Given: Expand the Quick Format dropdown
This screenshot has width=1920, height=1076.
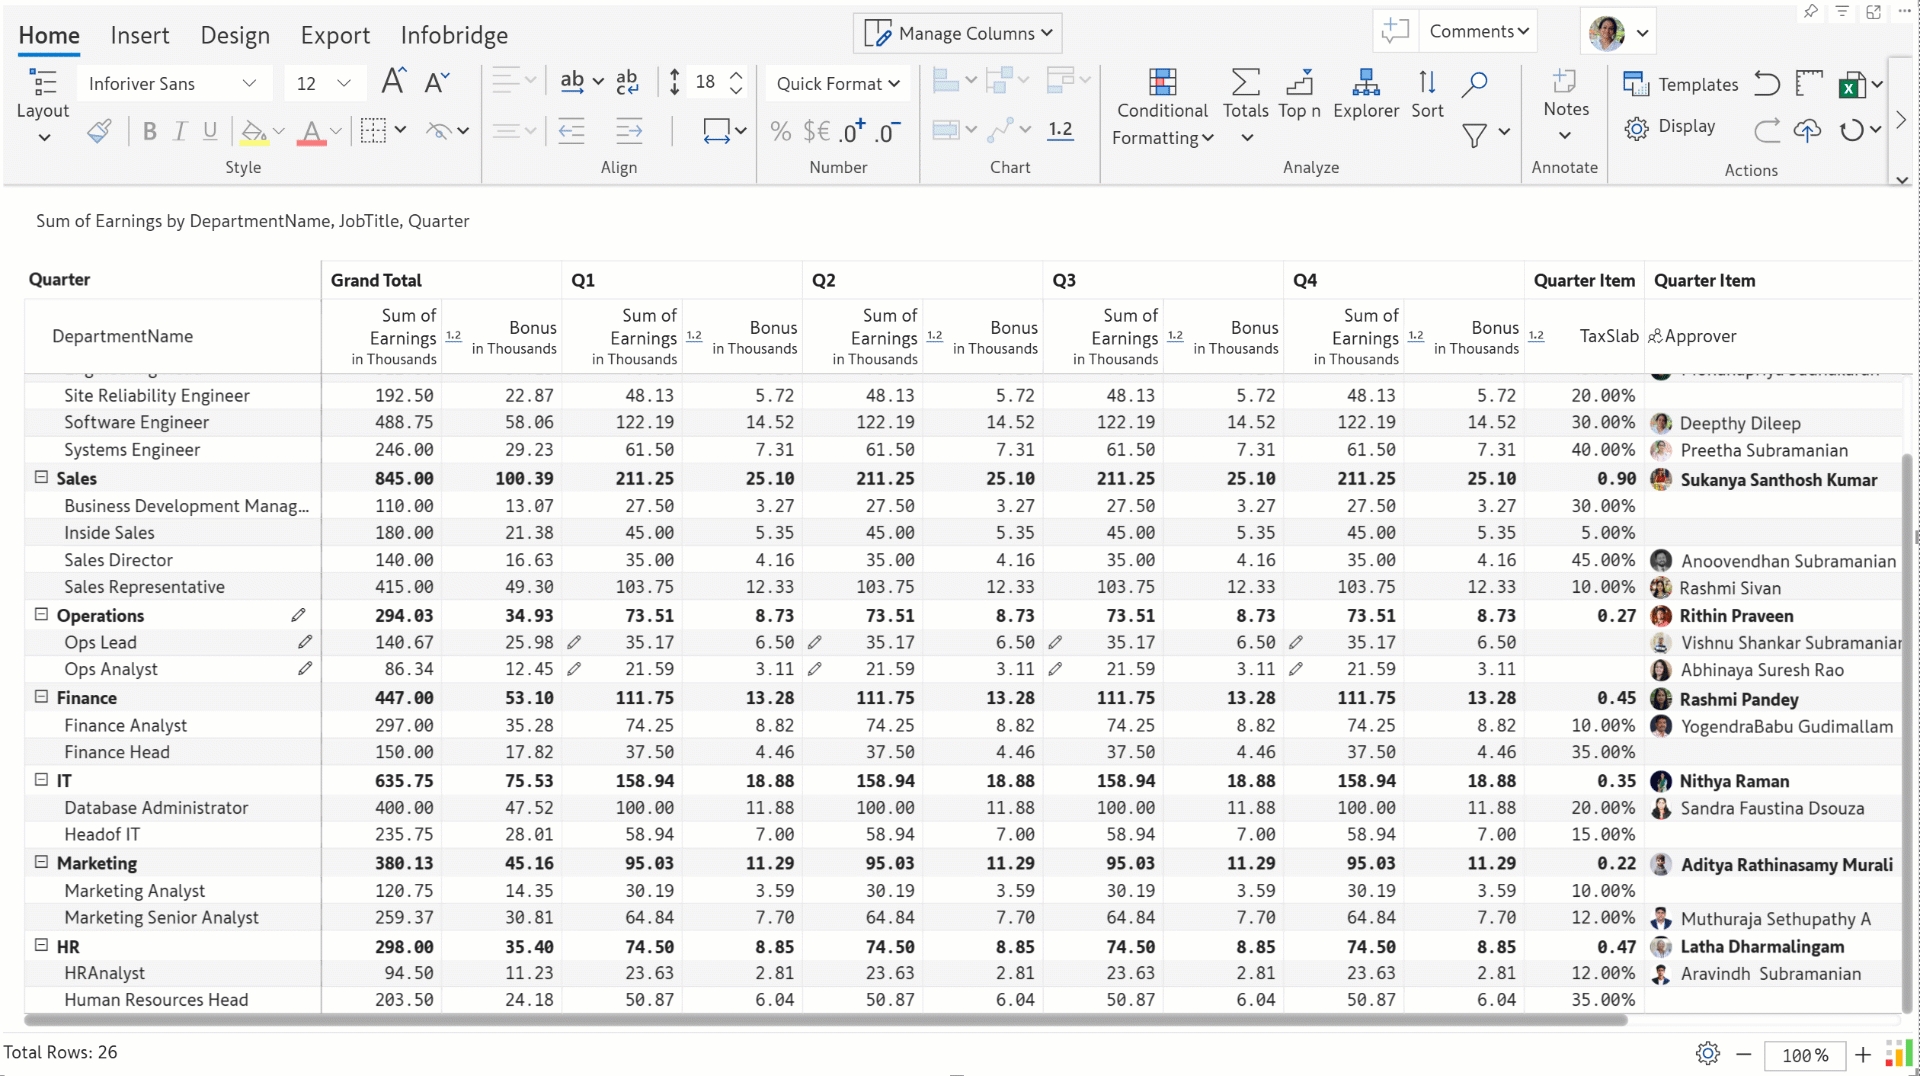Looking at the screenshot, I should (838, 84).
